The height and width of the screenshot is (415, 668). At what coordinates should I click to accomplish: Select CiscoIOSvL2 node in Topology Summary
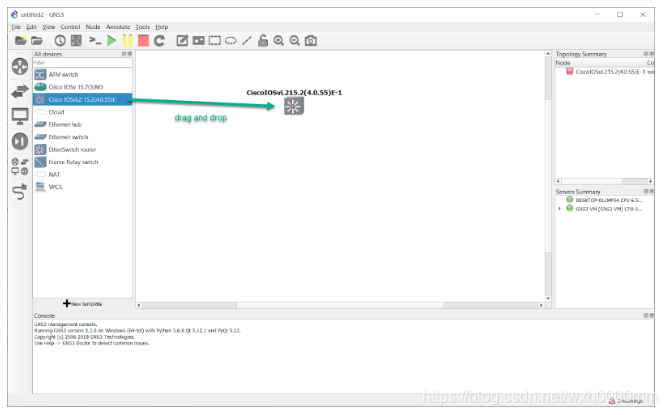coord(610,72)
